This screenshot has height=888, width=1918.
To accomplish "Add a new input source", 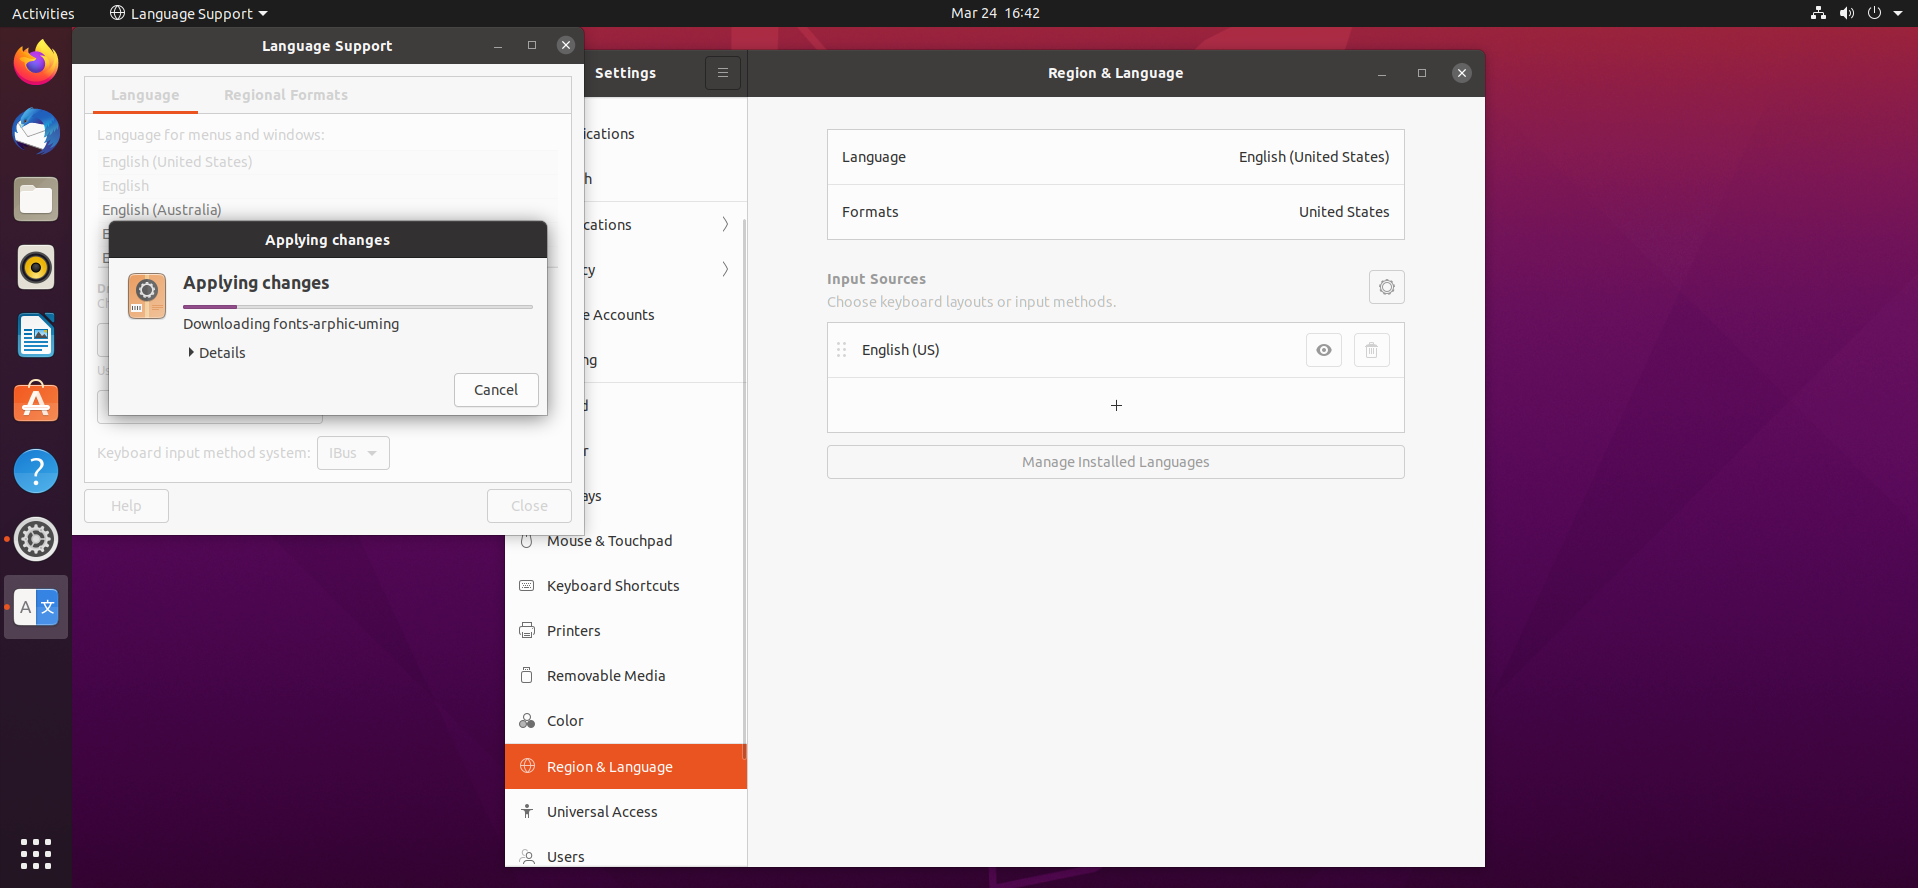I will pos(1116,405).
